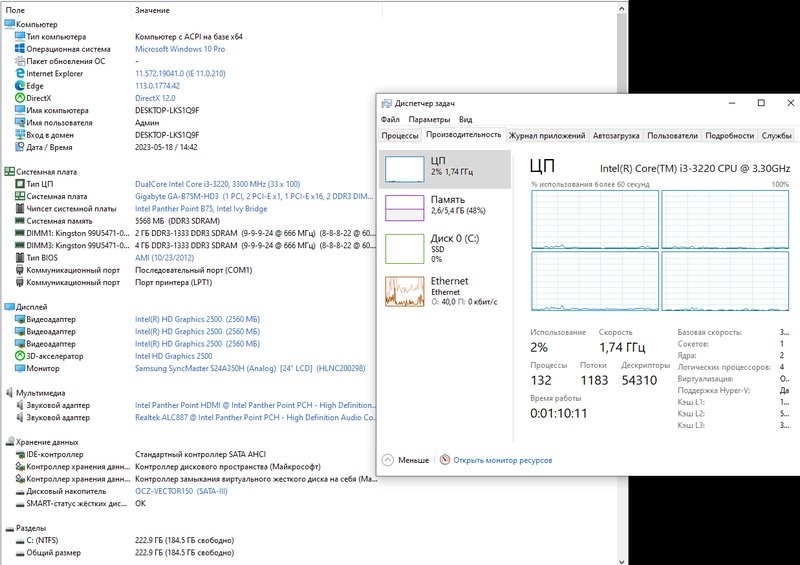This screenshot has width=800, height=565.
Task: Open the OCZ-VECTOR150 (SATA-III) link
Action: (x=181, y=491)
